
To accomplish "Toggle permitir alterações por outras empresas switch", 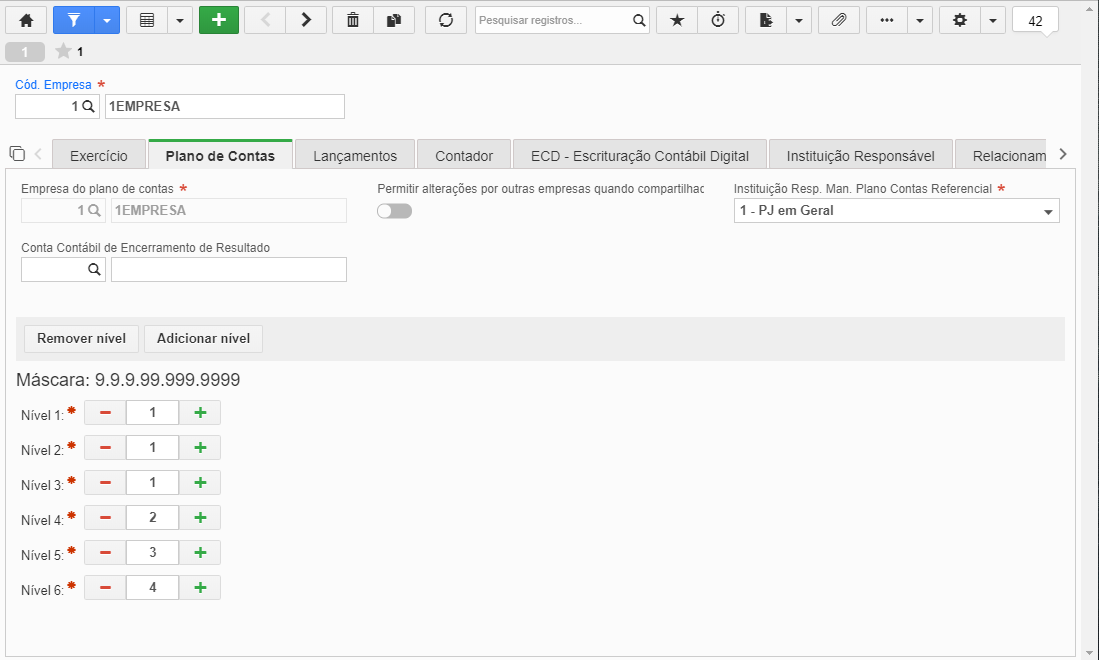I will pos(395,211).
